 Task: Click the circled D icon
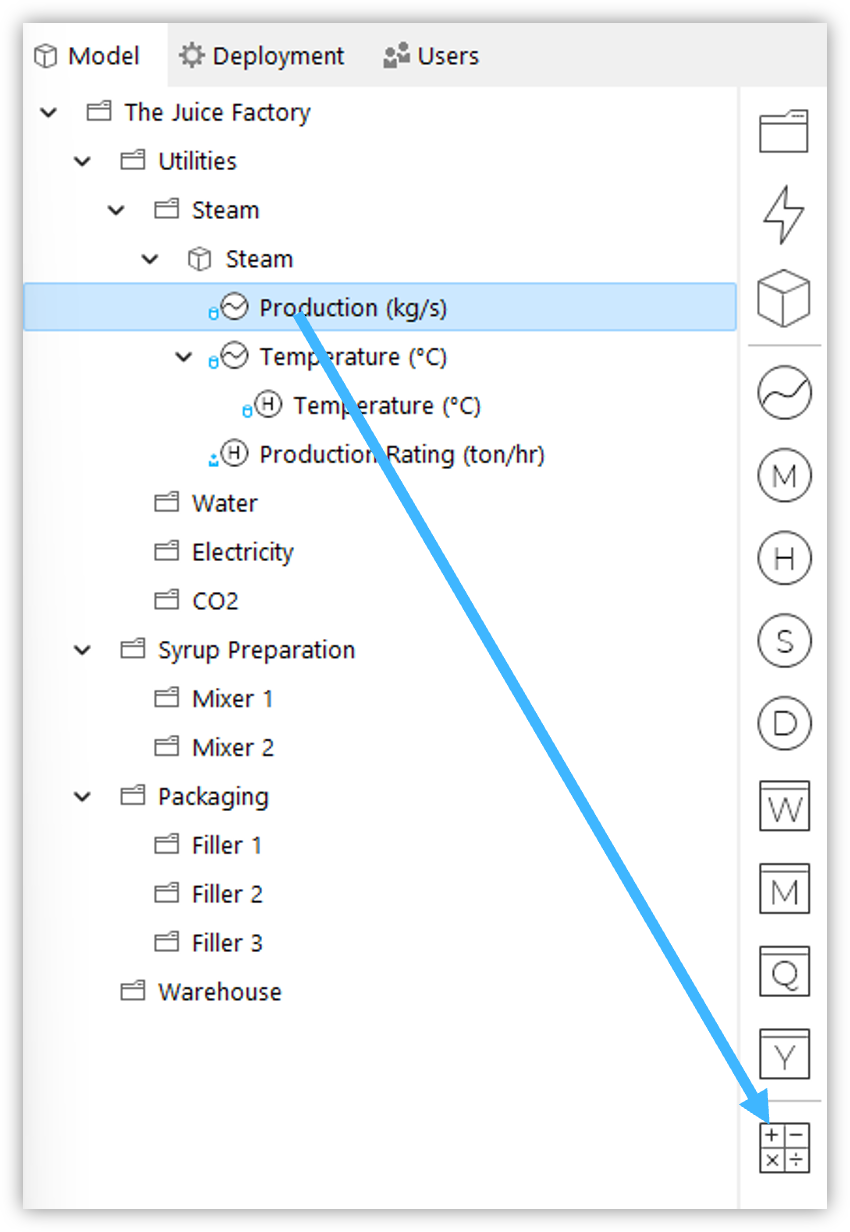[x=784, y=724]
